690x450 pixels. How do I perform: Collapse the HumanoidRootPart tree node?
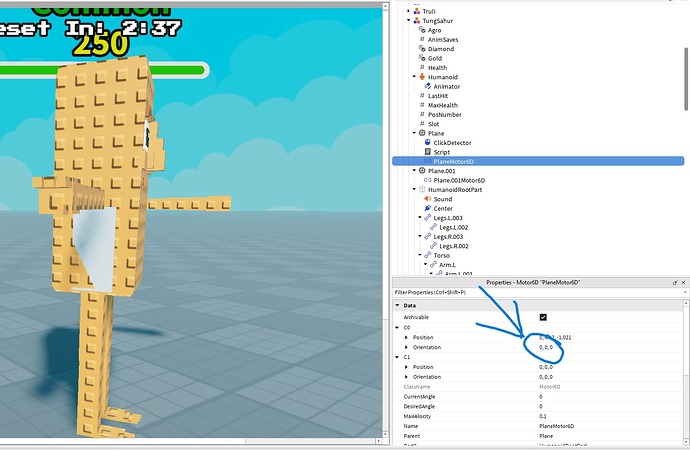point(414,190)
